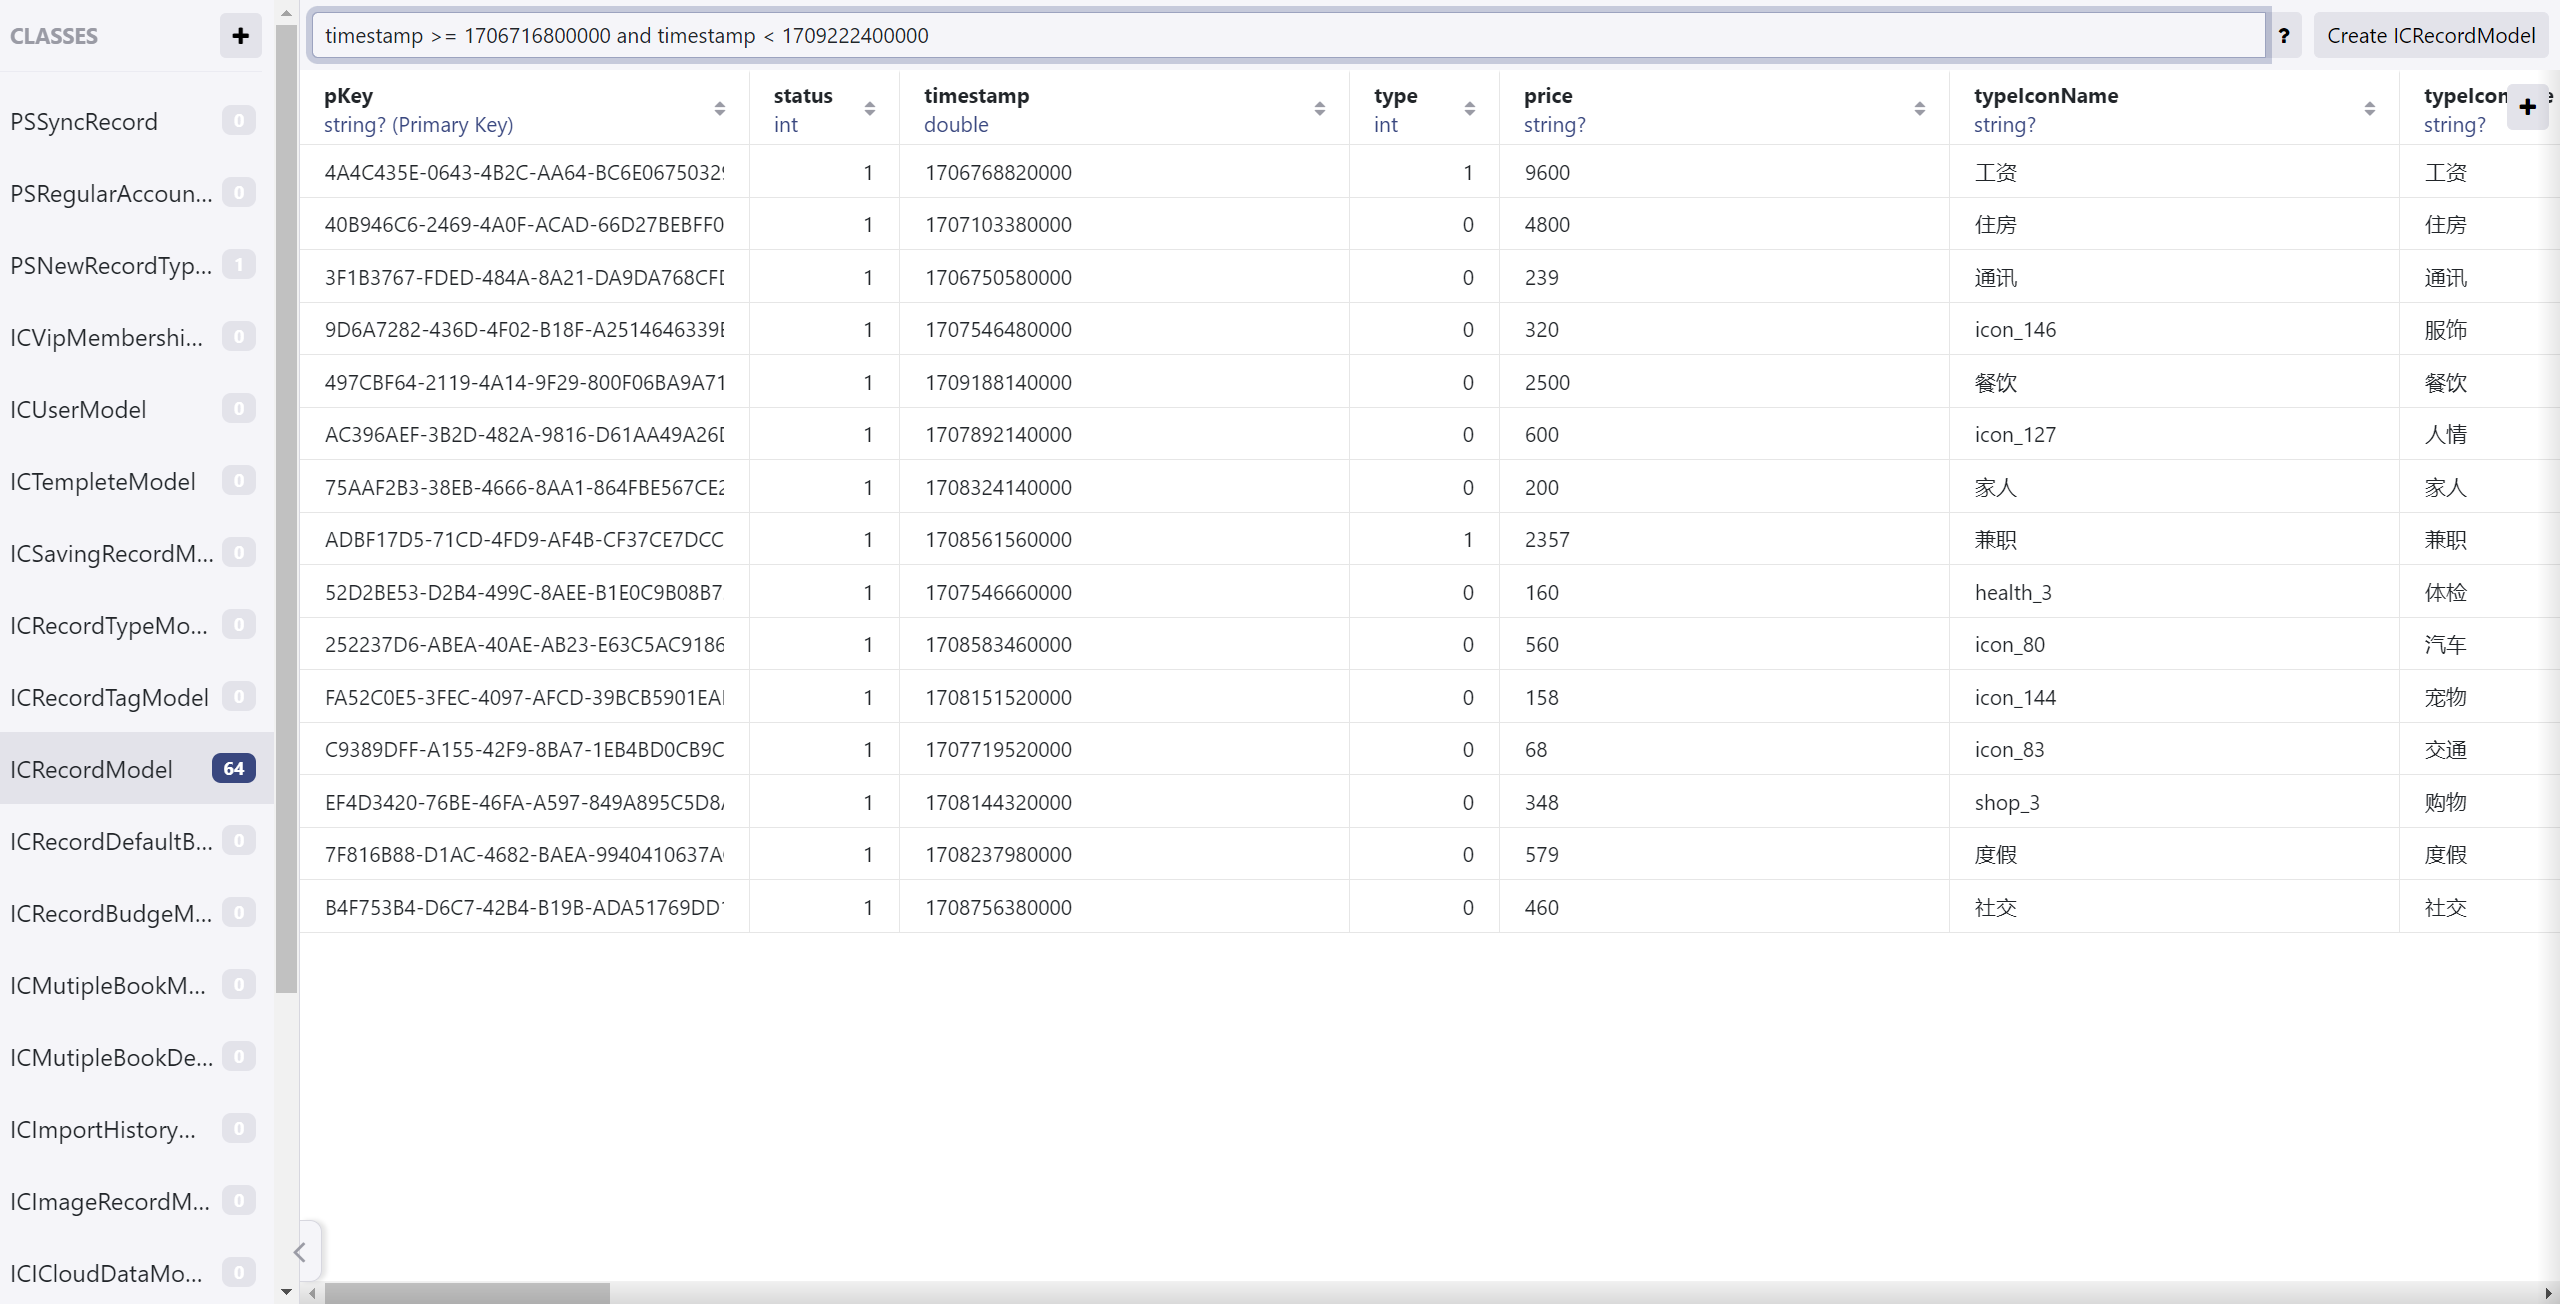Image resolution: width=2560 pixels, height=1304 pixels.
Task: Click the plus icon beside CLASSES
Action: [240, 36]
